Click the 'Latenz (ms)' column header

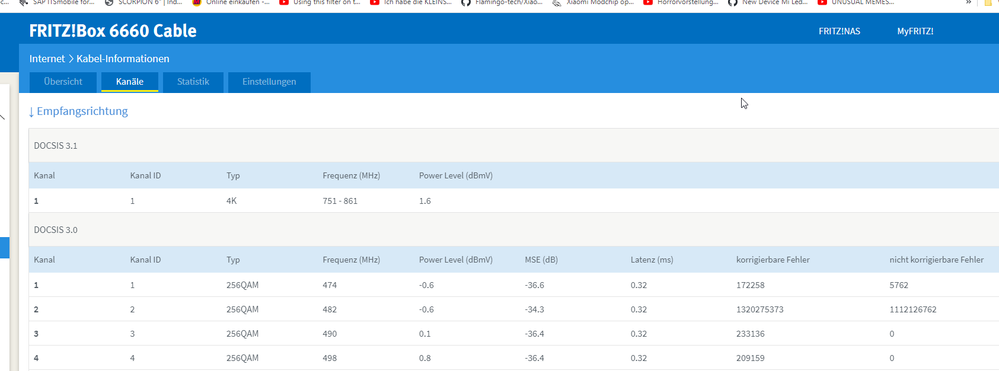pyautogui.click(x=652, y=259)
